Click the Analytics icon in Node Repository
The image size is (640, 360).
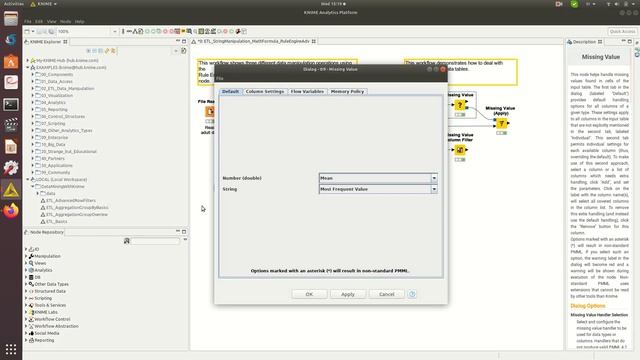coord(31,270)
